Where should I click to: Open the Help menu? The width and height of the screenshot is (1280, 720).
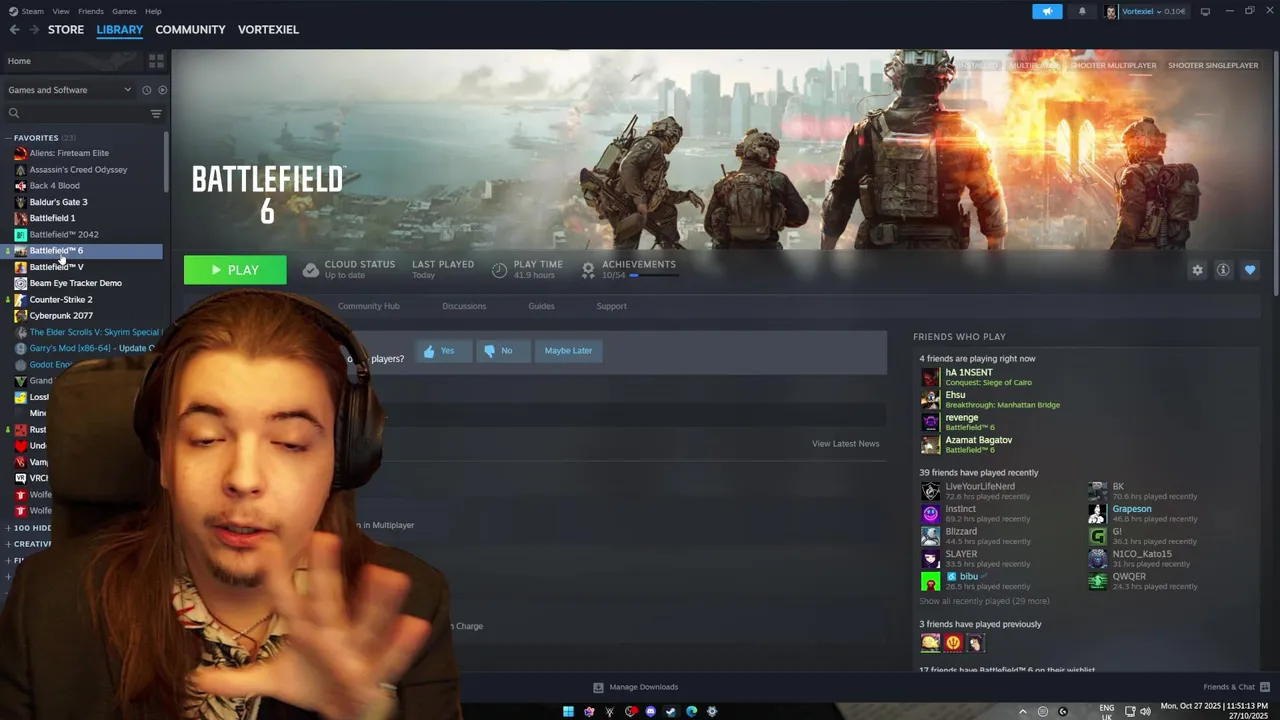tap(153, 11)
